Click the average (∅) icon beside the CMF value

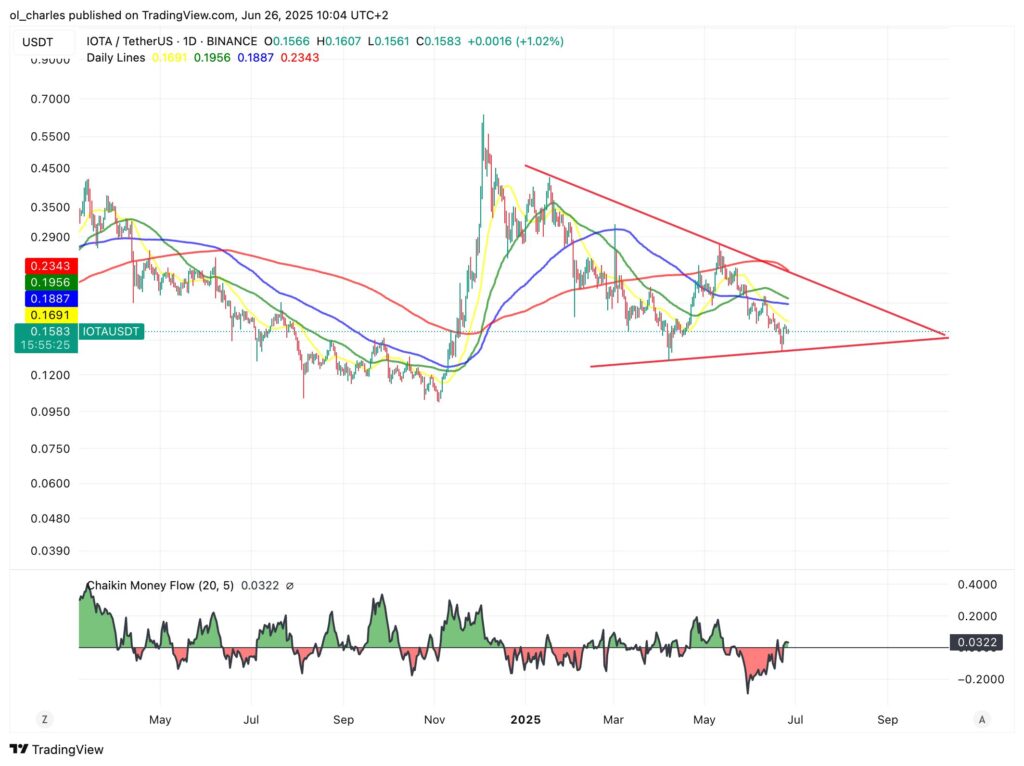tap(289, 585)
